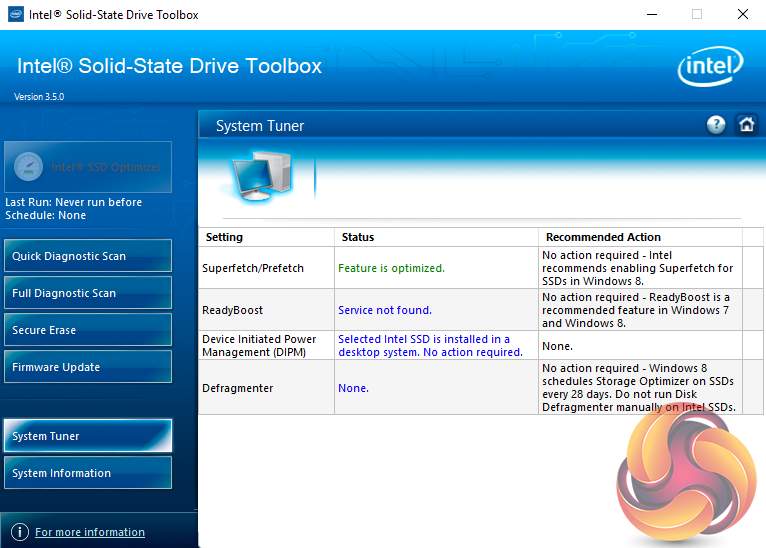The width and height of the screenshot is (766, 548).
Task: Start the Quick Diagnostic Scan
Action: point(88,255)
